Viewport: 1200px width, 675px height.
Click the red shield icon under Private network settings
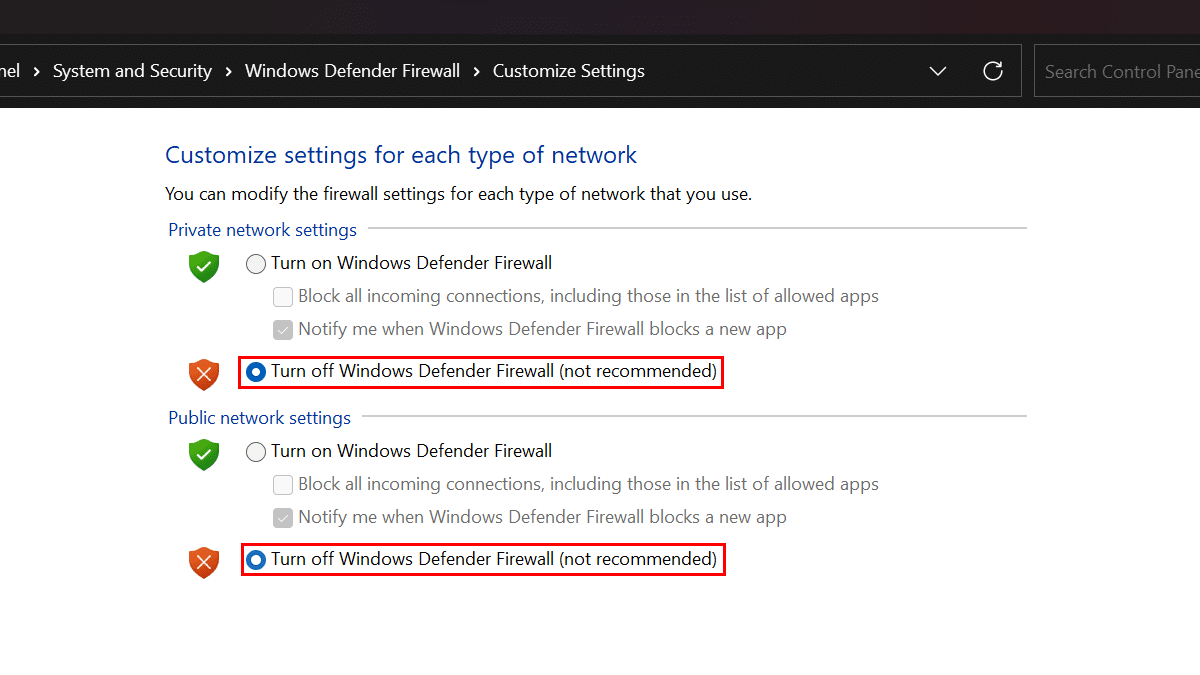(203, 374)
